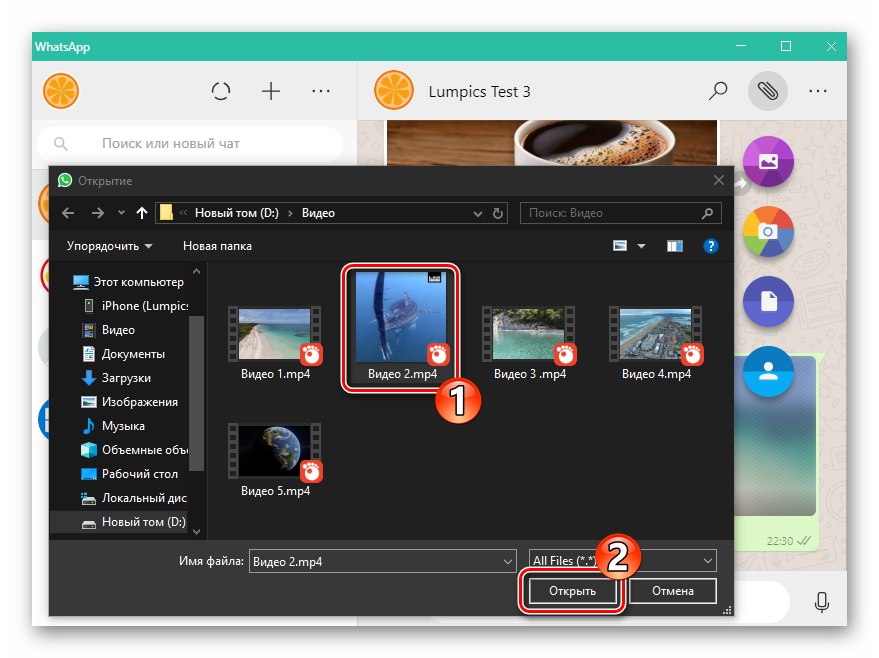Image resolution: width=879 pixels, height=658 pixels.
Task: Click Новый том (D:) in address path
Action: (237, 213)
